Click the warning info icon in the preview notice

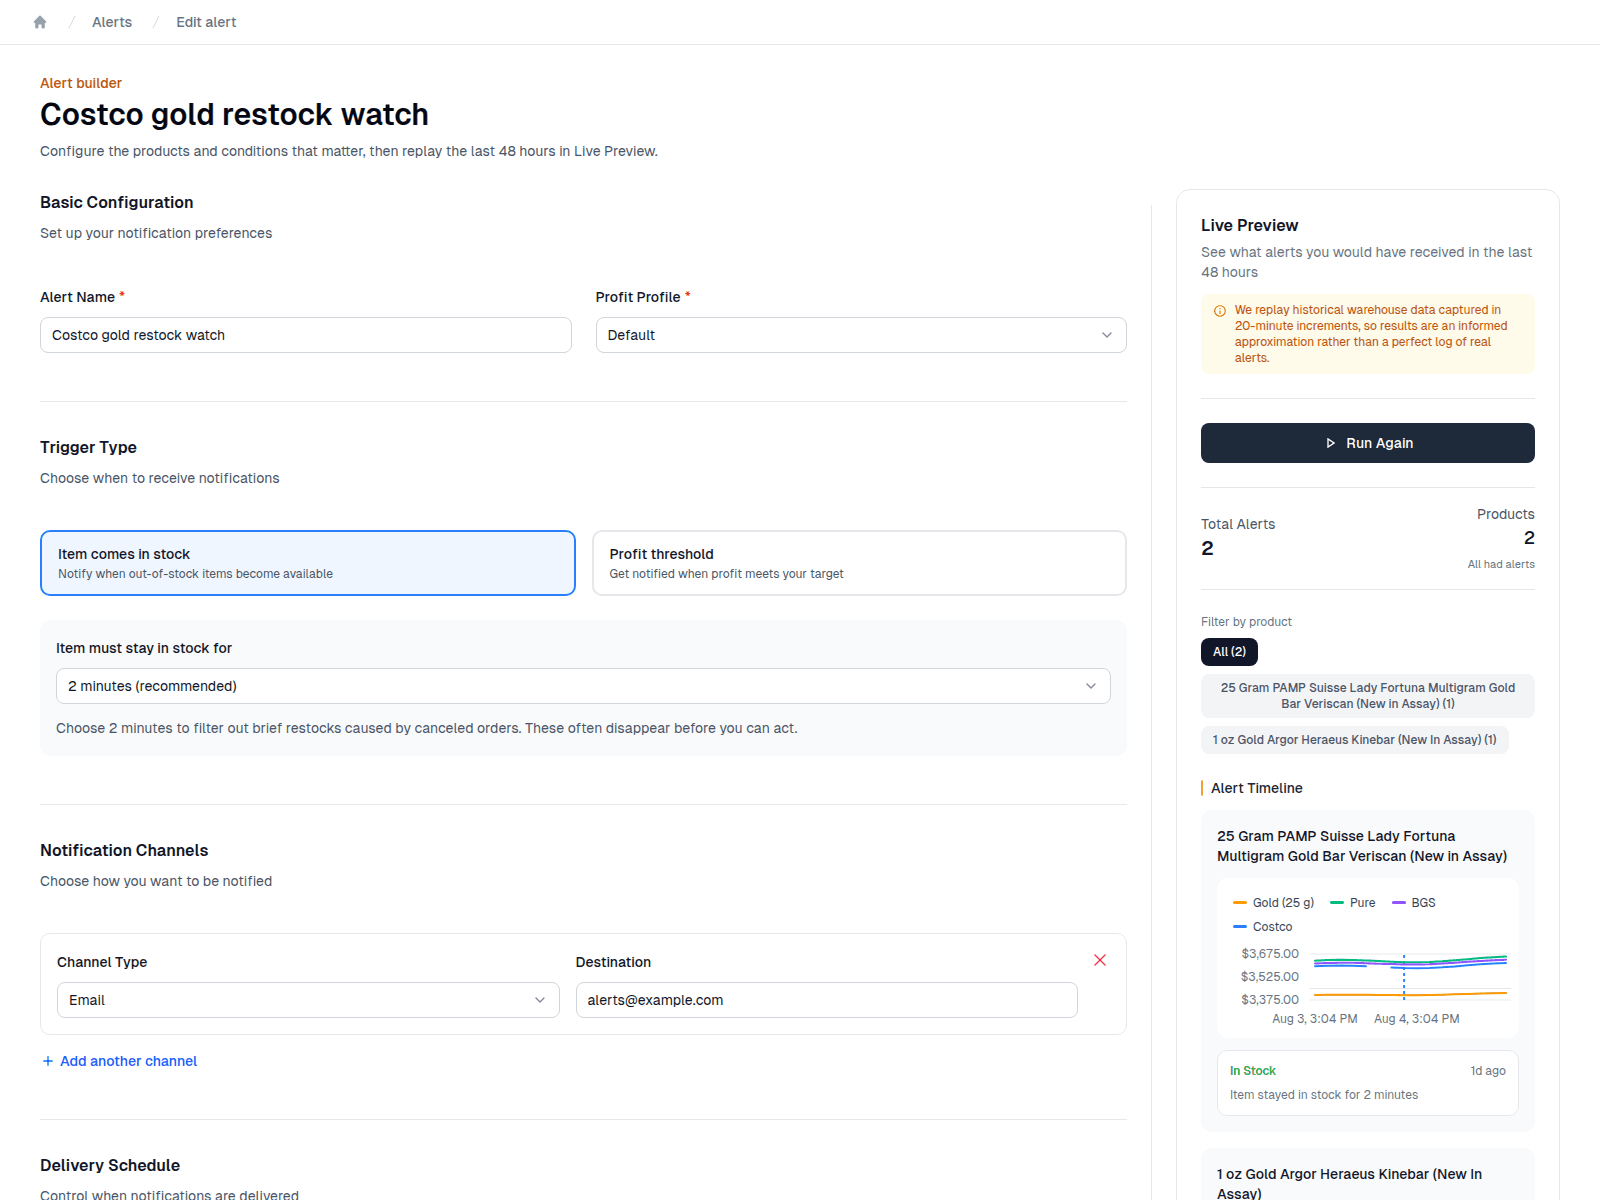(x=1220, y=311)
